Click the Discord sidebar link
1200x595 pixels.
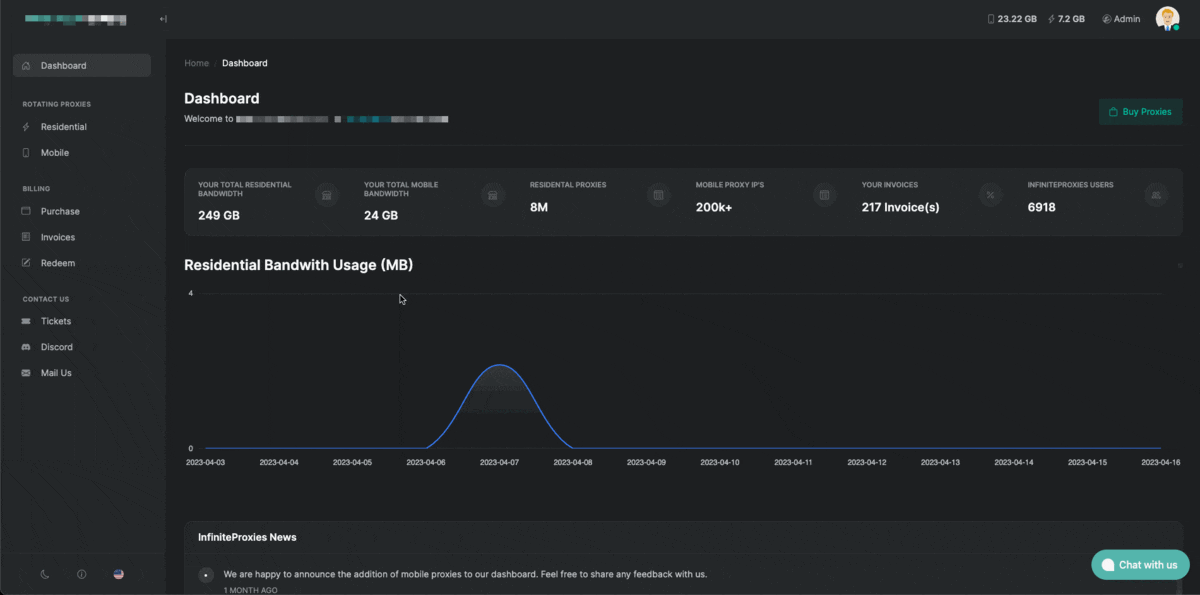click(x=56, y=347)
